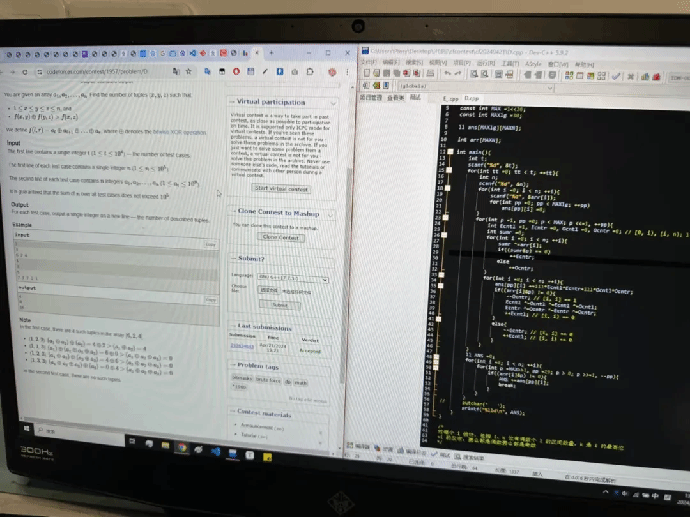This screenshot has width=690, height=518.
Task: Open the translate icon in address bar
Action: [176, 71]
